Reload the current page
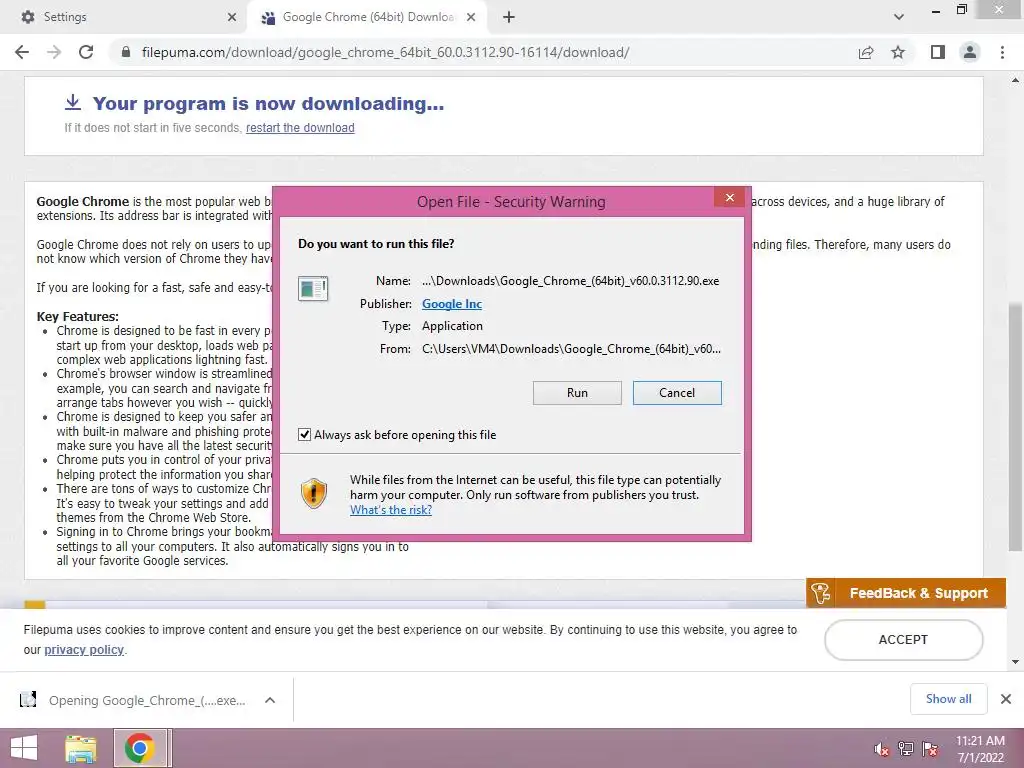Screen dimensions: 1024x768 tap(86, 52)
